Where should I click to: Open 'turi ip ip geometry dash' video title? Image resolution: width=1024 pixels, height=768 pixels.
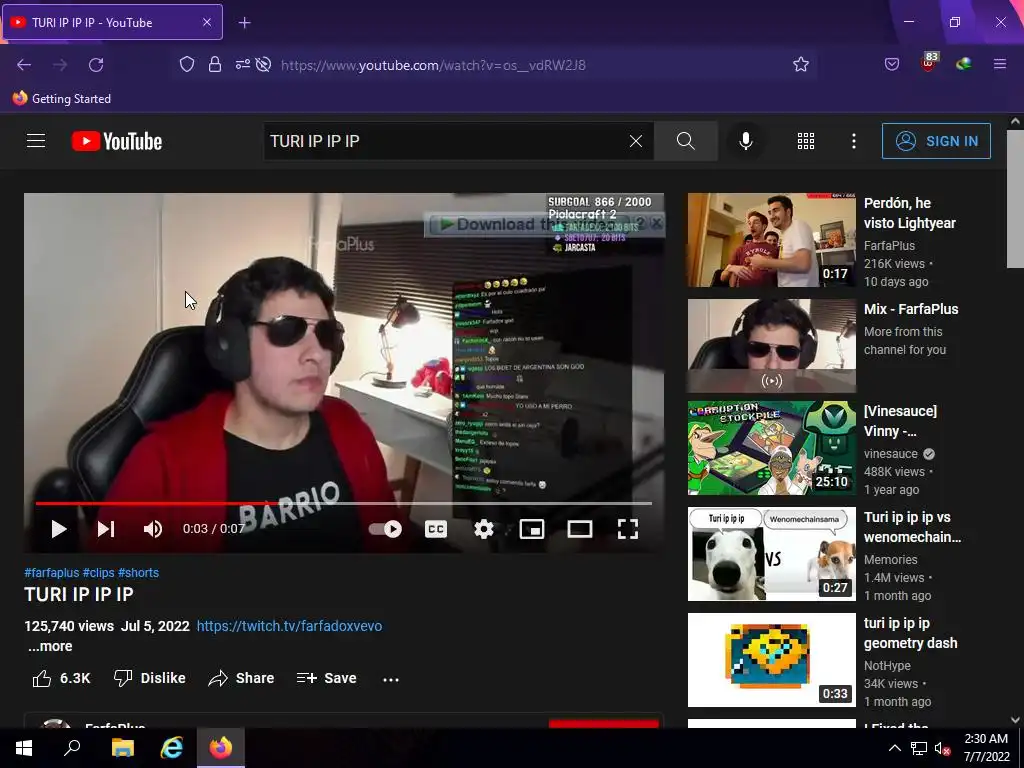(x=910, y=633)
